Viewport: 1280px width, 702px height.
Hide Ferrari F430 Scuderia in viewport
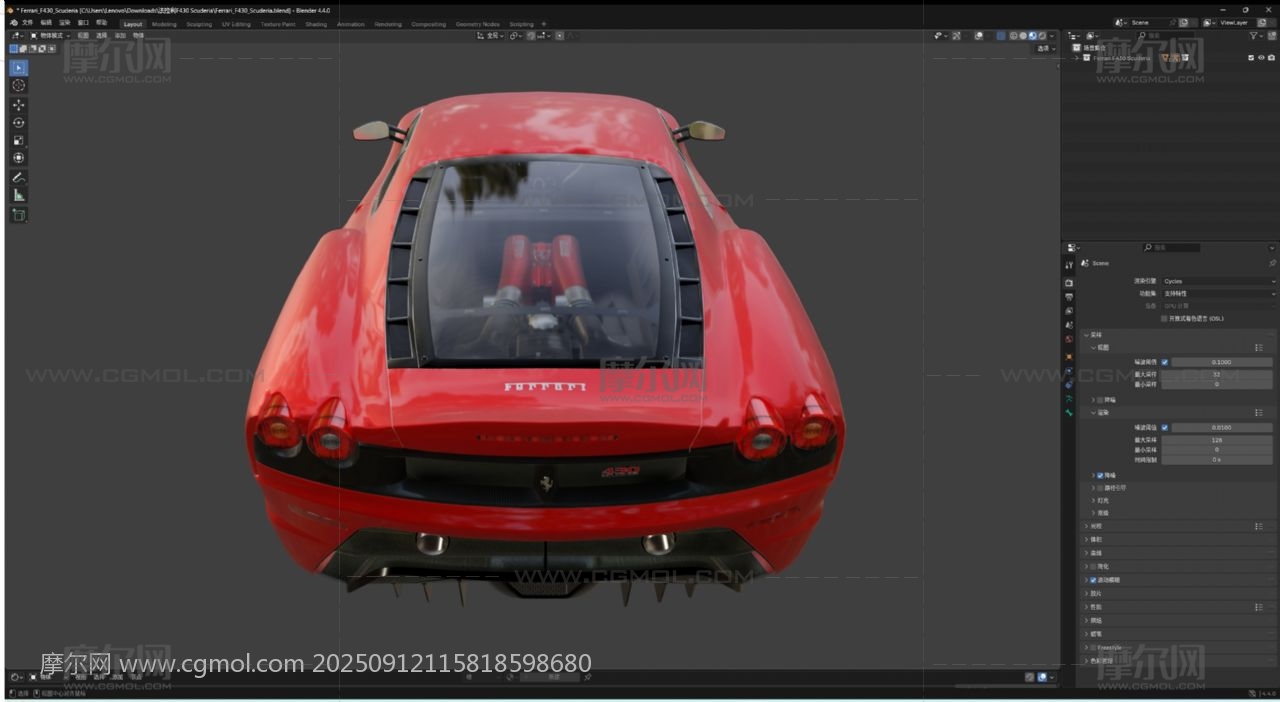(1261, 58)
